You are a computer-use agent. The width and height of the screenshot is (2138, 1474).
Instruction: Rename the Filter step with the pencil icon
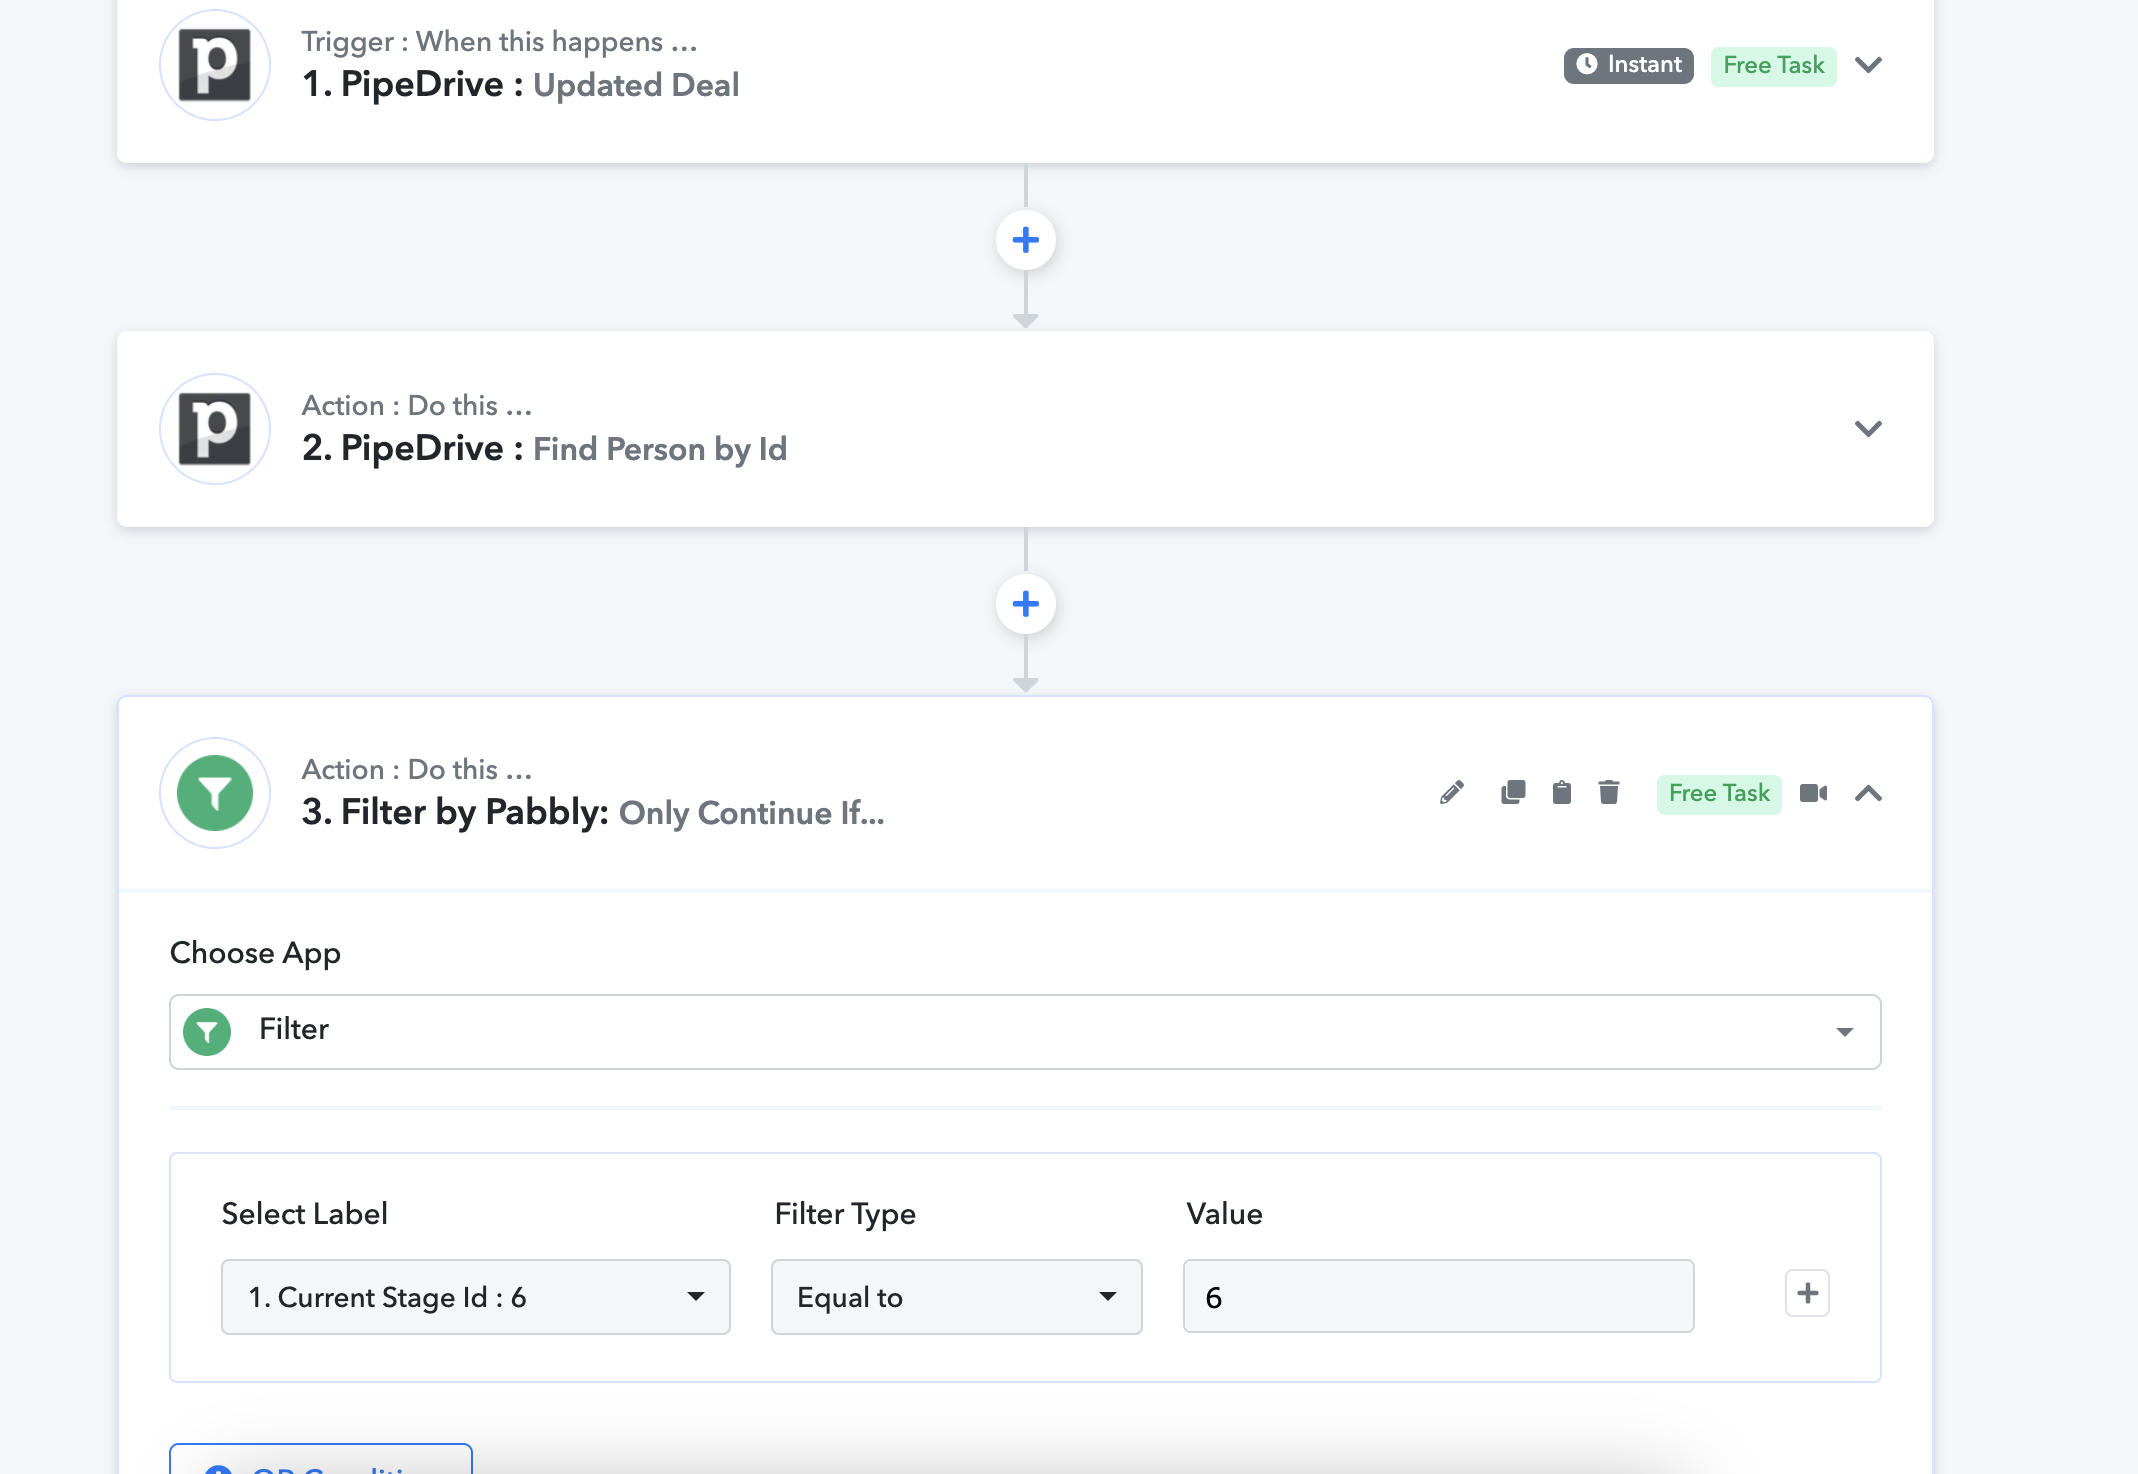click(1452, 793)
